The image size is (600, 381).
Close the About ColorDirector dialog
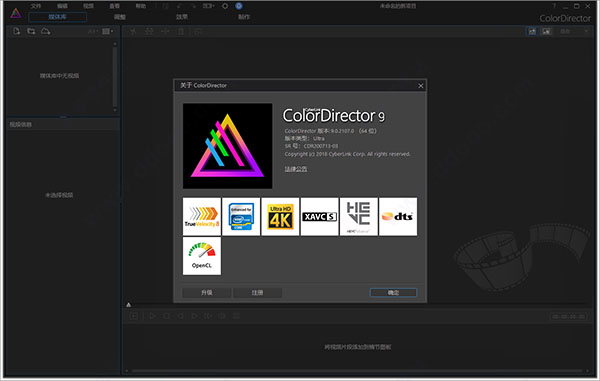(x=421, y=86)
